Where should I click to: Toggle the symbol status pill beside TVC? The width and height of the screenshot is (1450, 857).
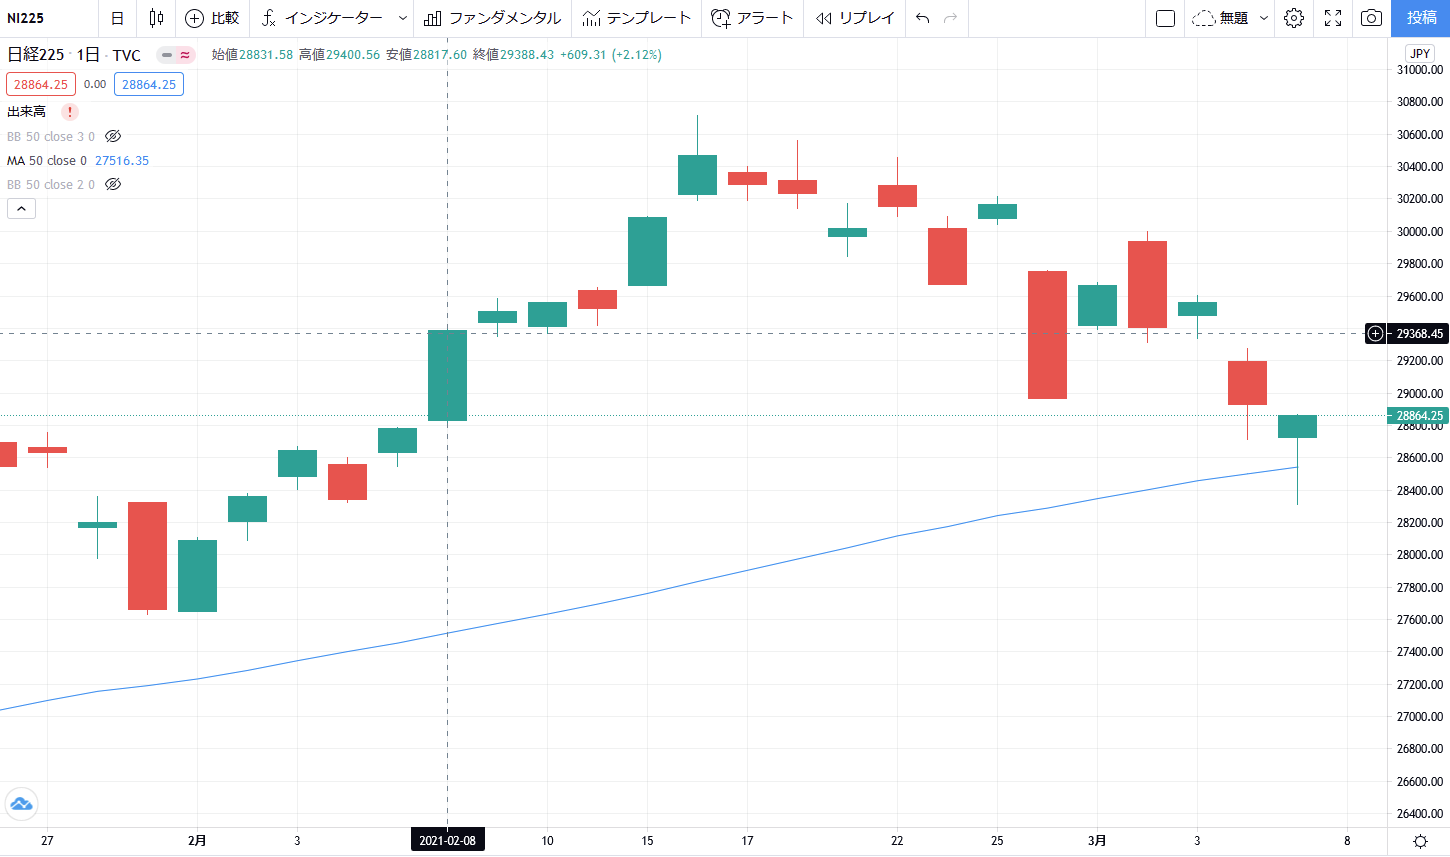tap(176, 55)
